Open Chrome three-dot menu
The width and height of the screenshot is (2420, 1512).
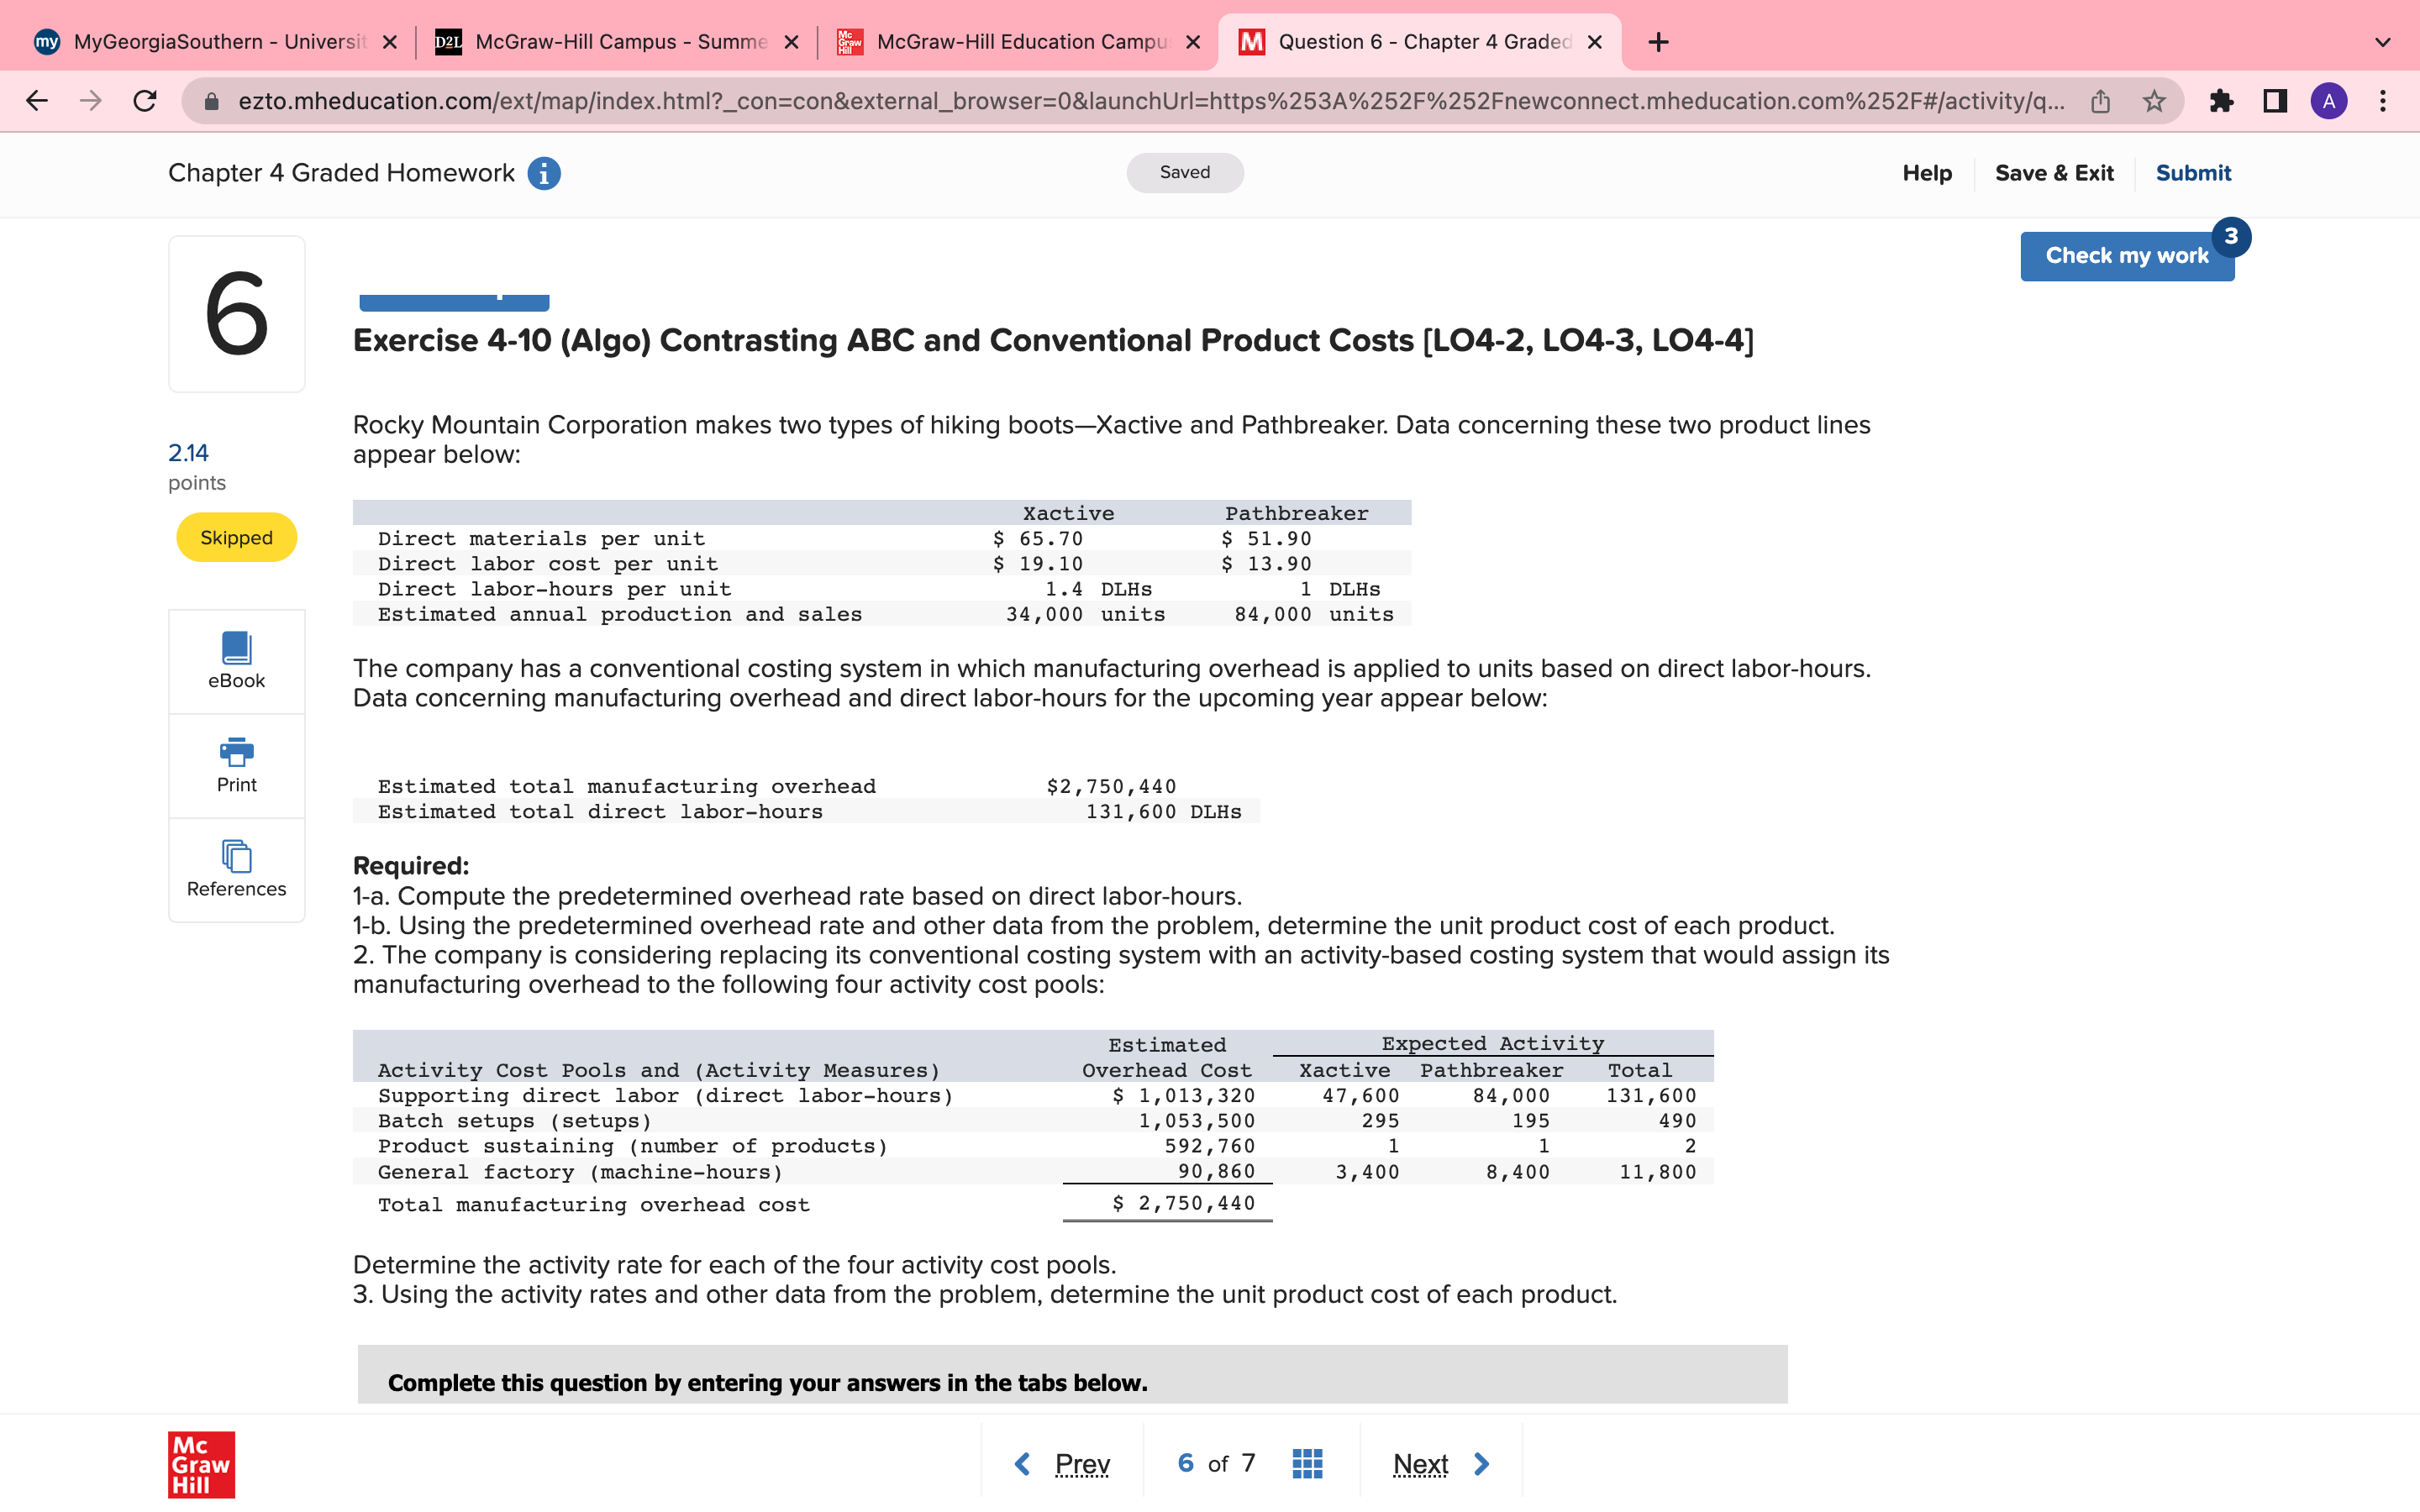pyautogui.click(x=2383, y=101)
